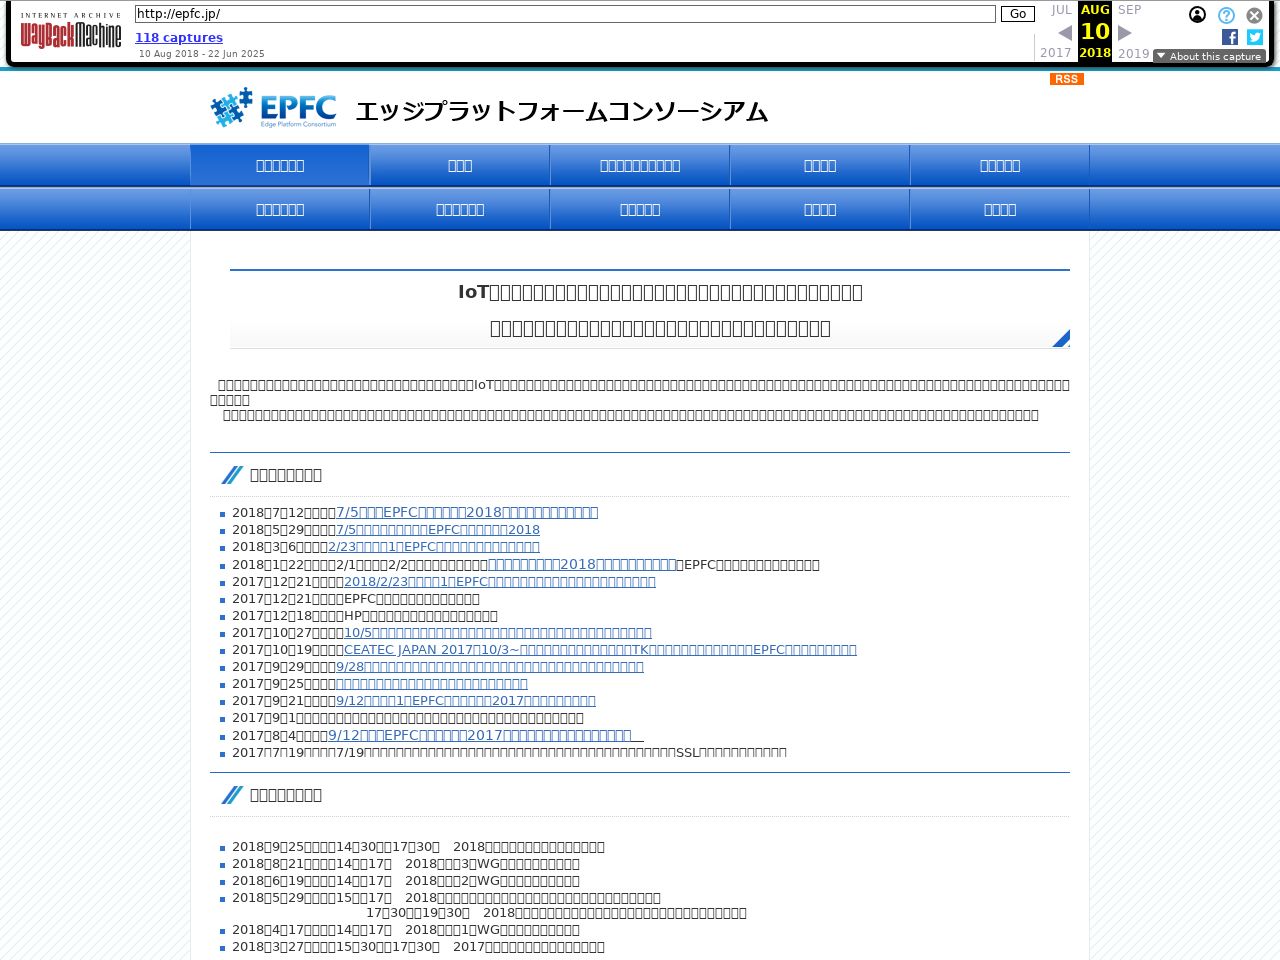Image resolution: width=1280 pixels, height=960 pixels.
Task: Click the blue corner triangle on headline banner
Action: coord(1061,339)
